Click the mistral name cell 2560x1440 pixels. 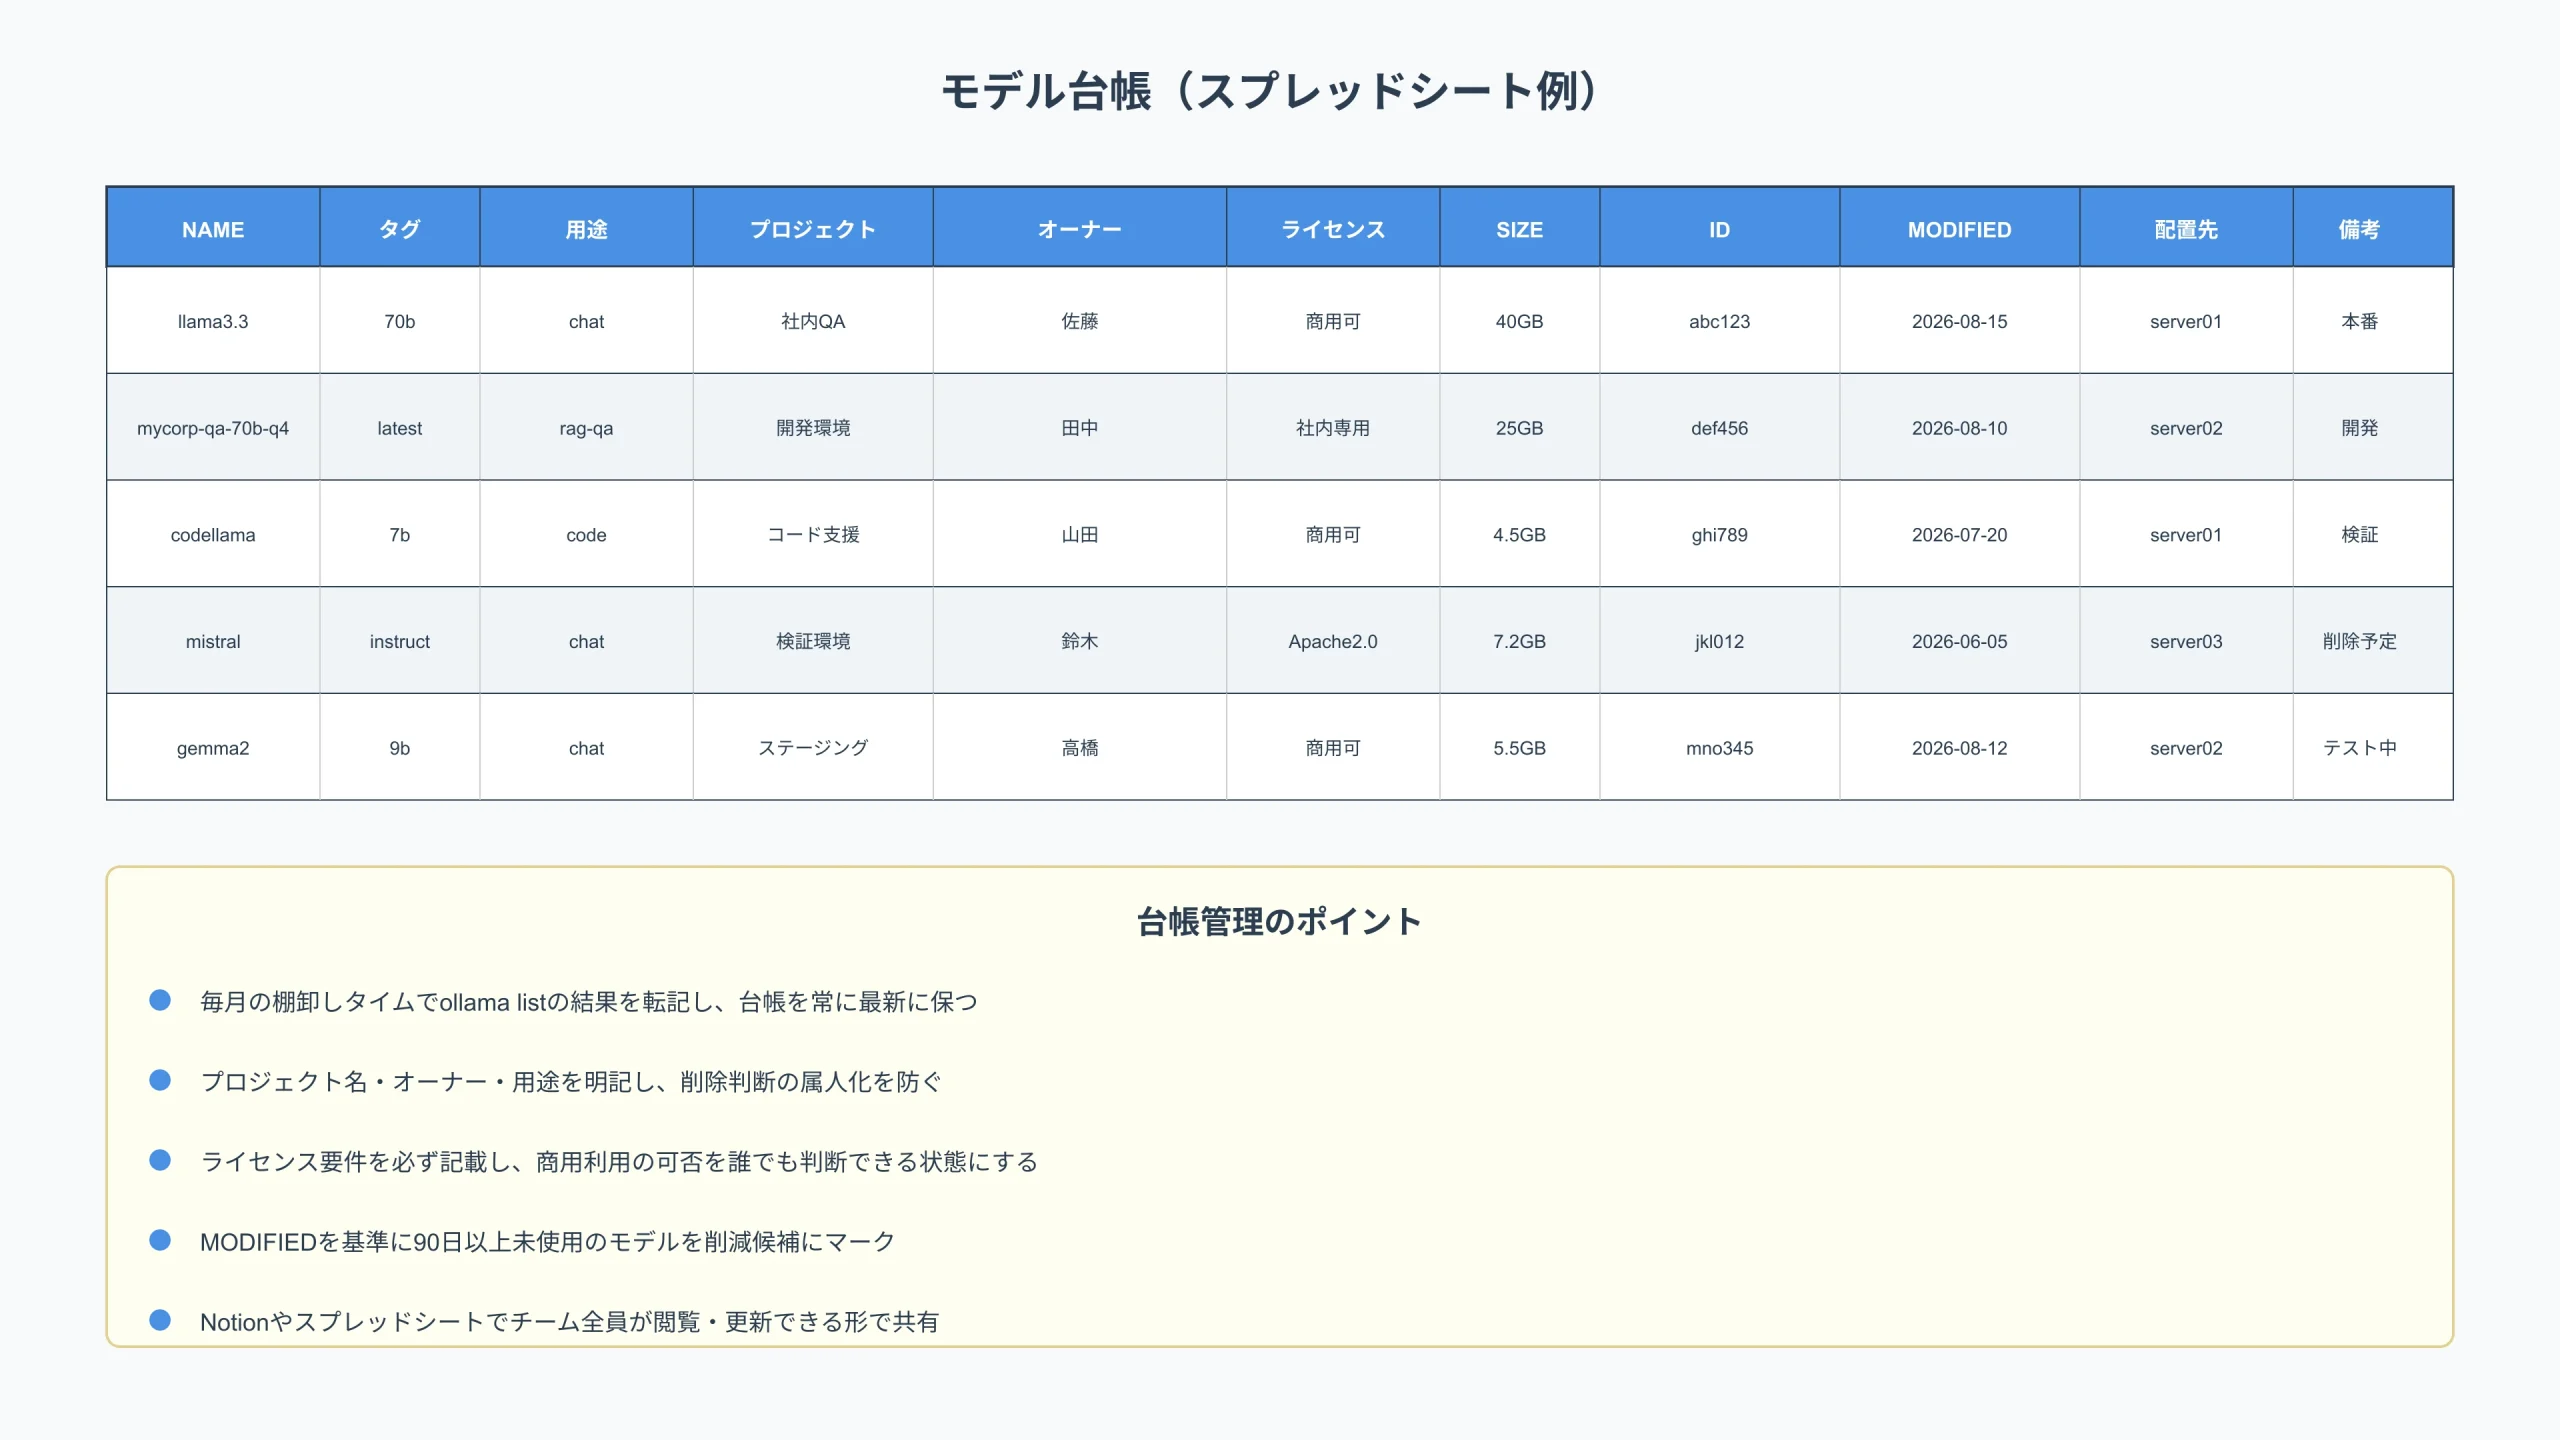[x=213, y=641]
